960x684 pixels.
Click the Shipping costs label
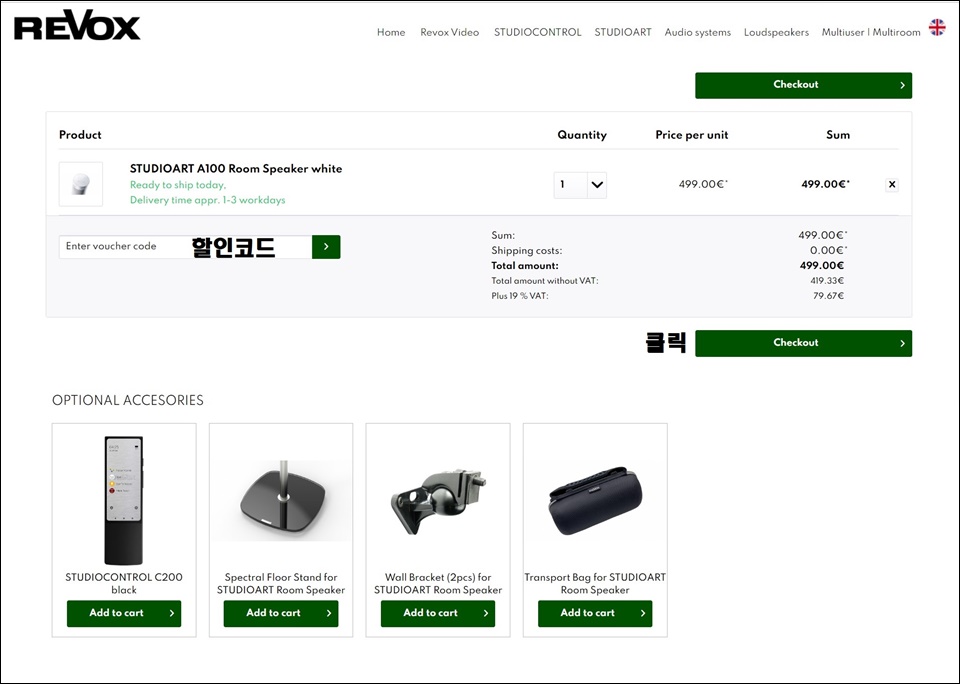tap(527, 250)
